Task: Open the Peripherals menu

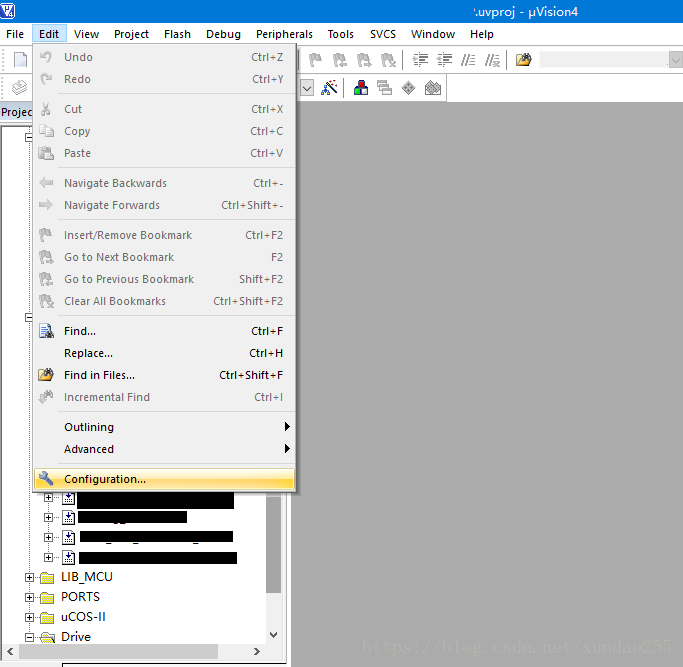Action: click(284, 34)
